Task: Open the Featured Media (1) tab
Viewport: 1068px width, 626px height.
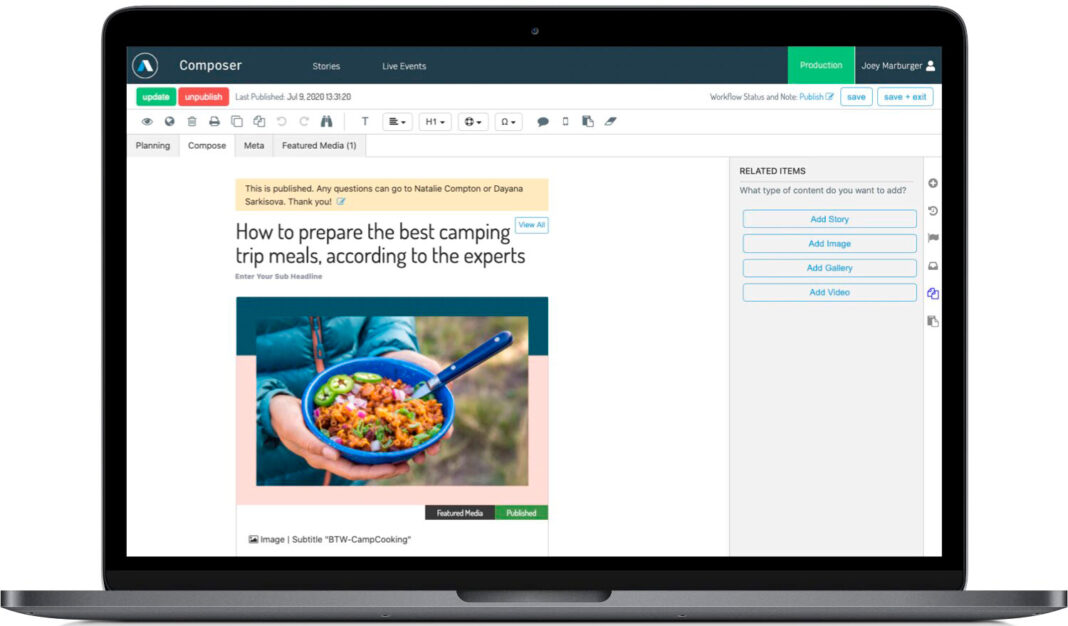Action: point(319,146)
